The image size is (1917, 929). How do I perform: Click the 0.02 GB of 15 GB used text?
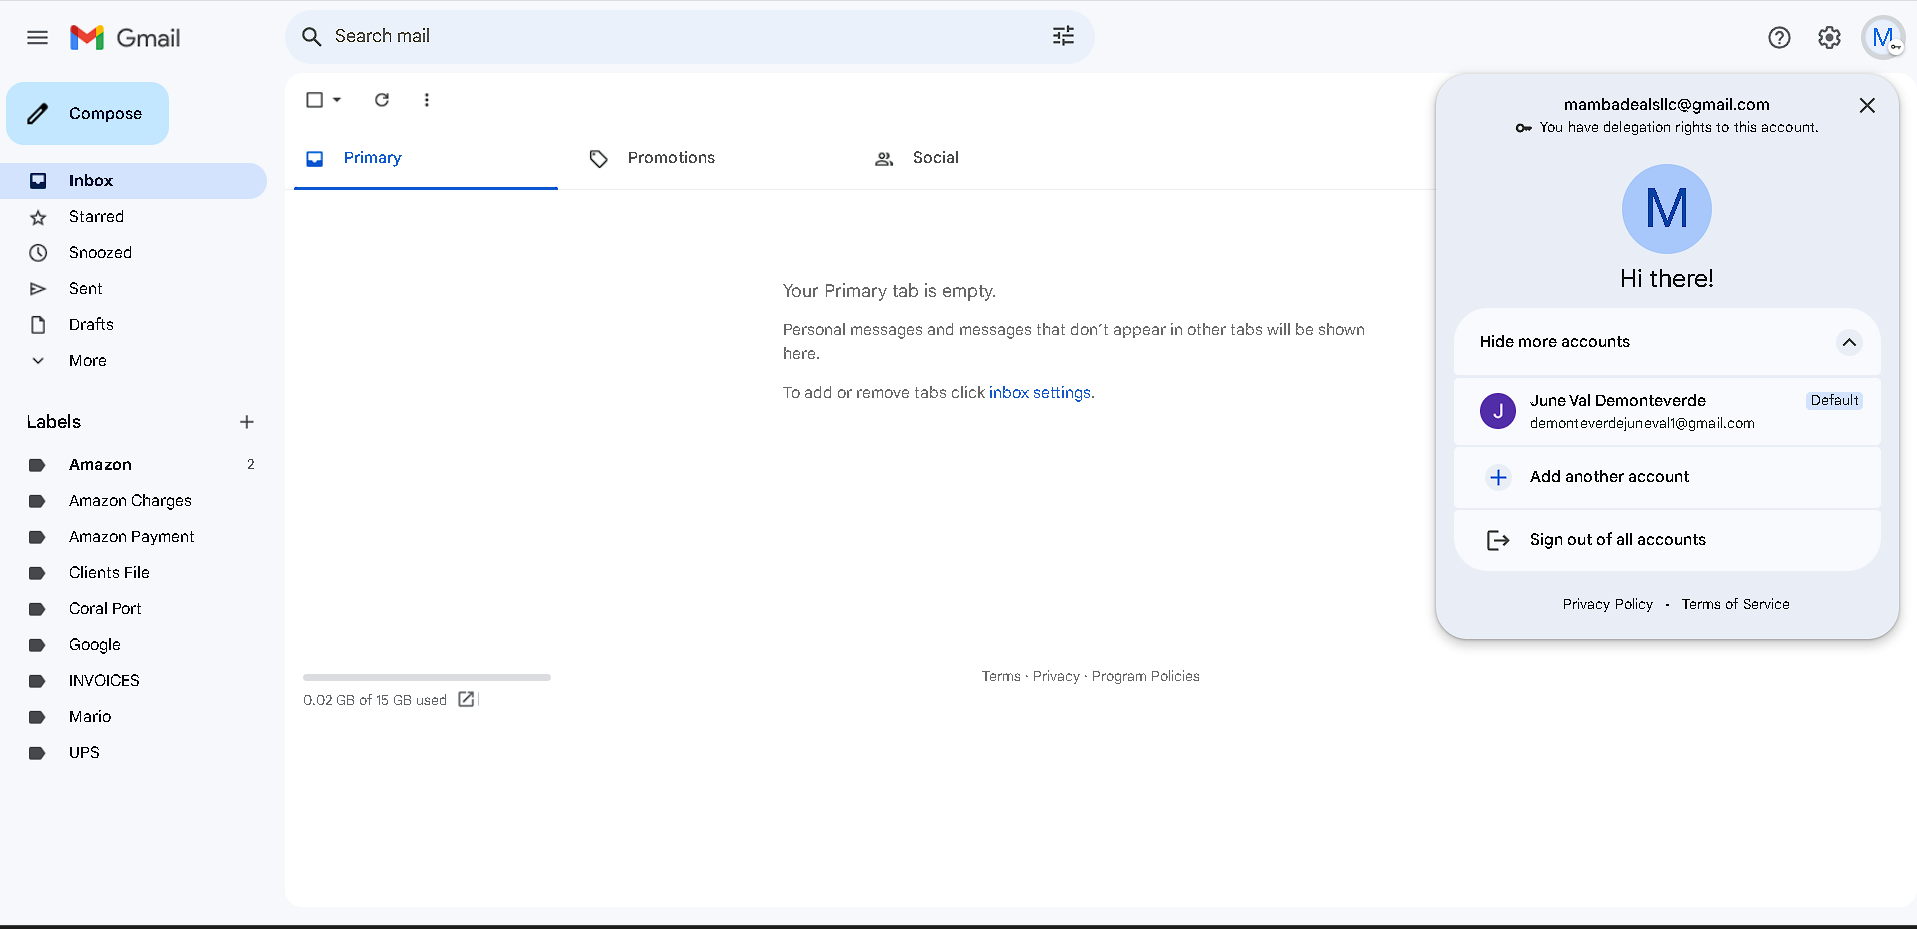(x=375, y=700)
